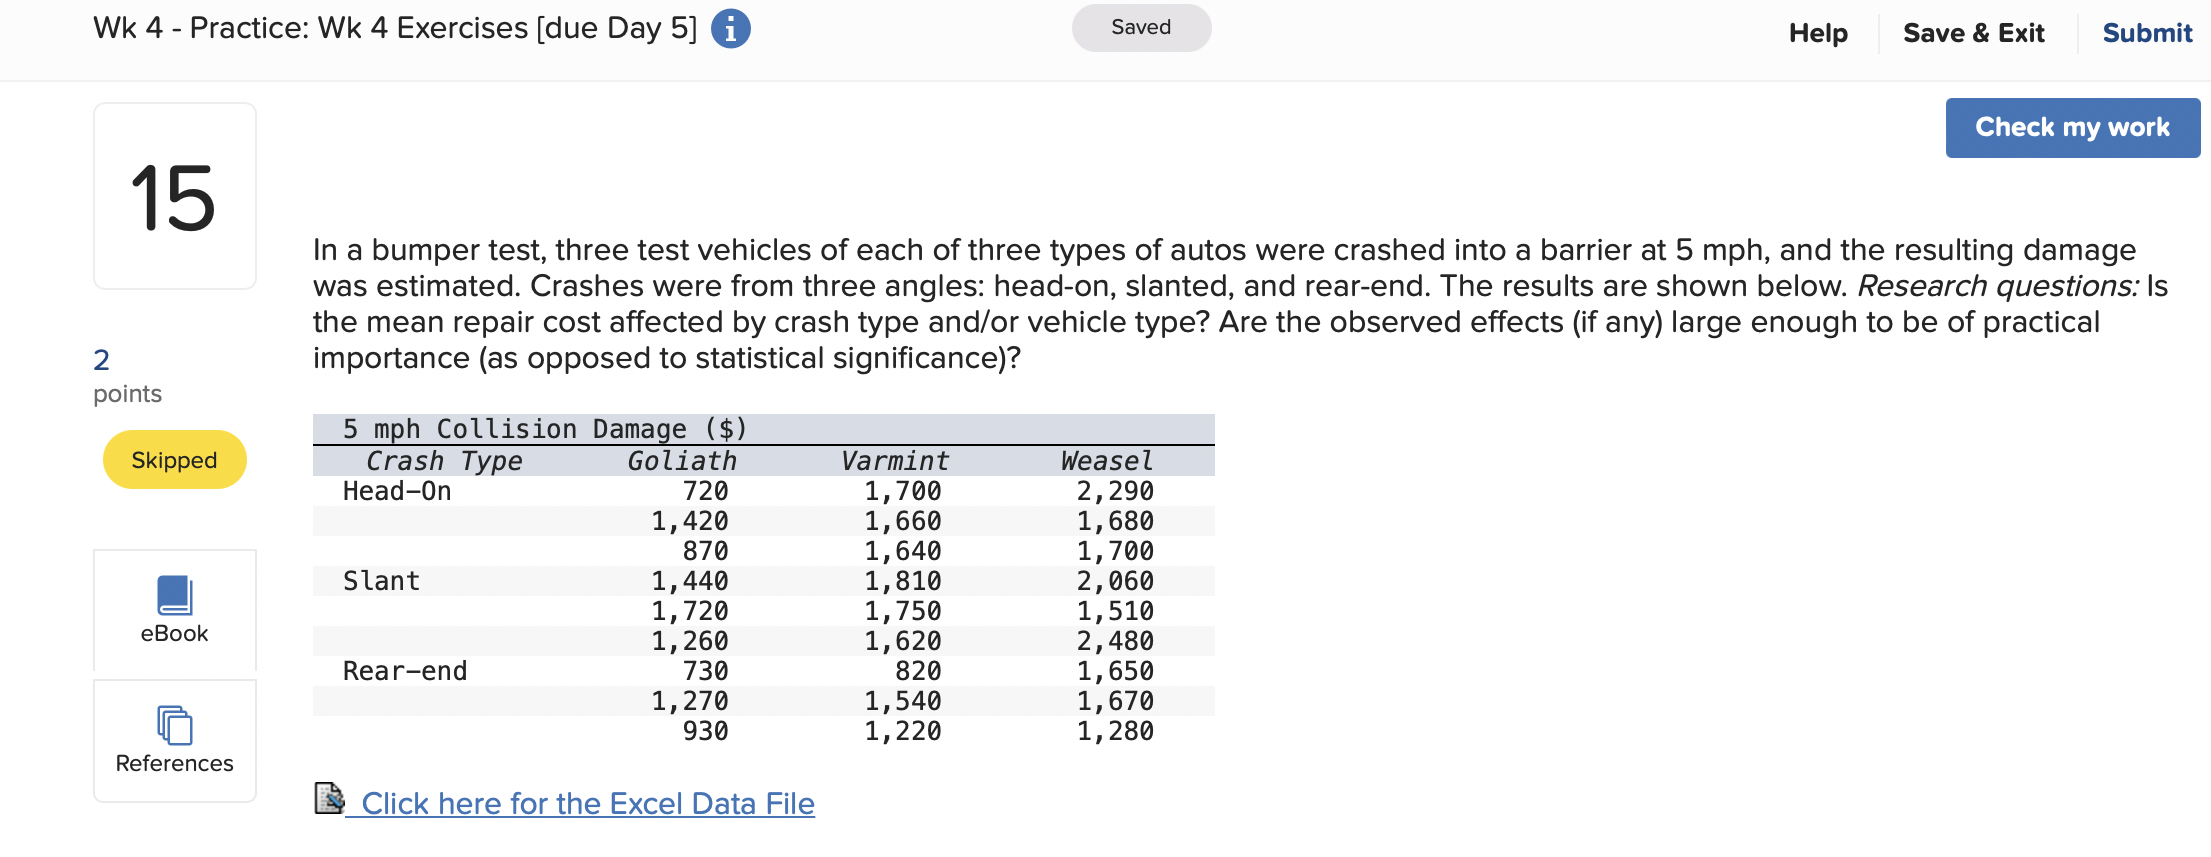Click the Saved status pill at the top
Image resolution: width=2211 pixels, height=857 pixels.
click(1141, 27)
